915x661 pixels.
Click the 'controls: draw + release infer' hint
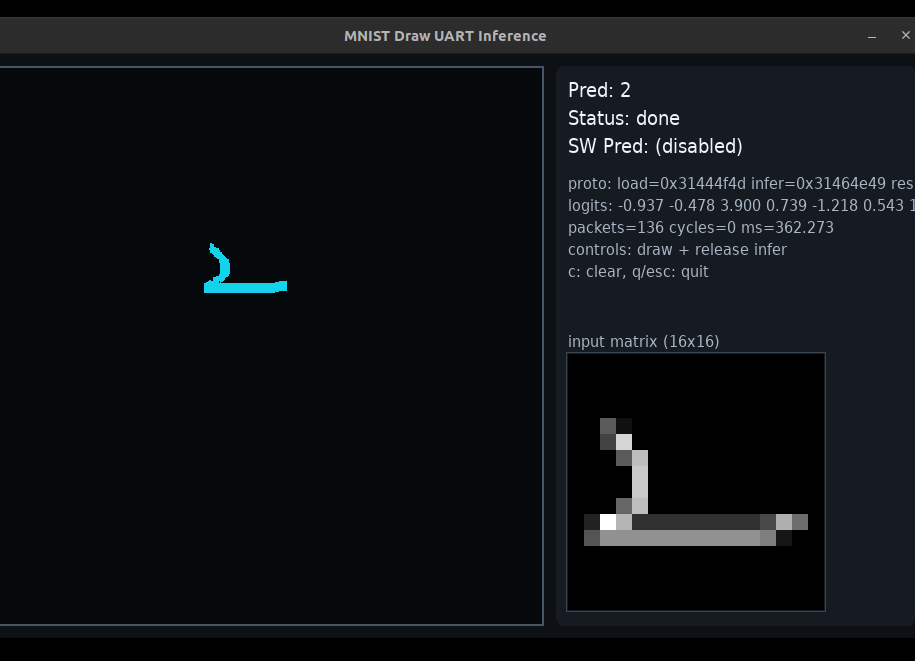(x=677, y=250)
